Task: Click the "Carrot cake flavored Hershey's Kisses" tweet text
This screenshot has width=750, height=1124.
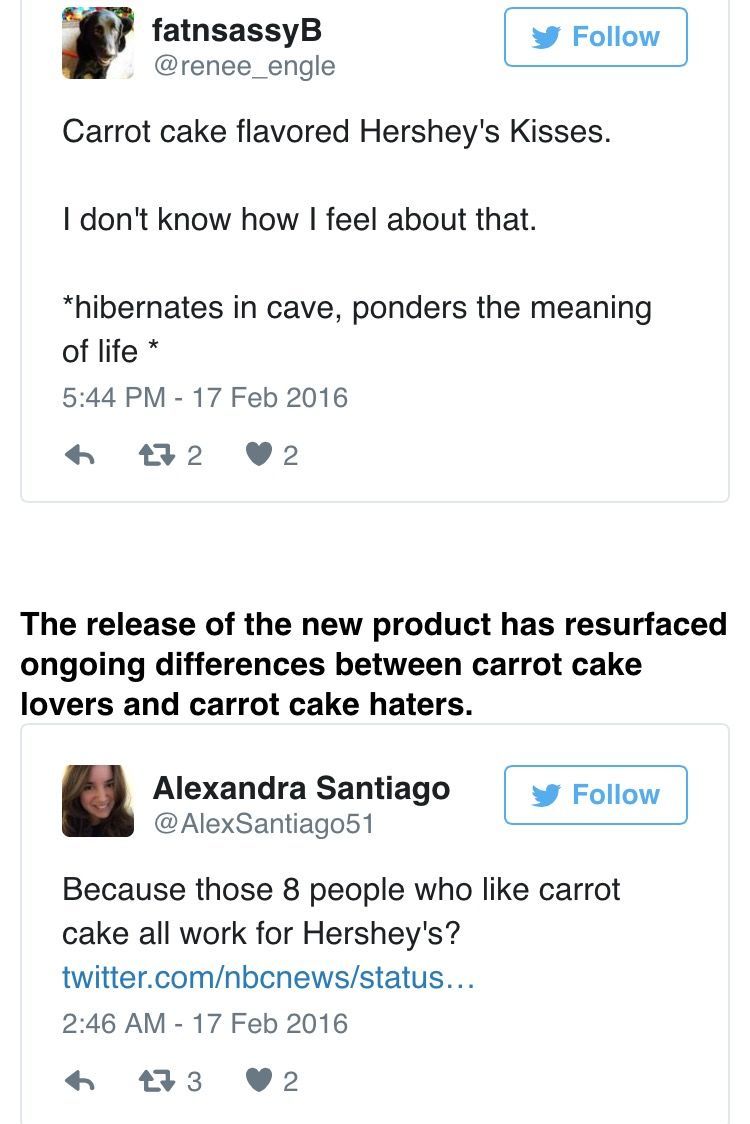Action: tap(336, 131)
